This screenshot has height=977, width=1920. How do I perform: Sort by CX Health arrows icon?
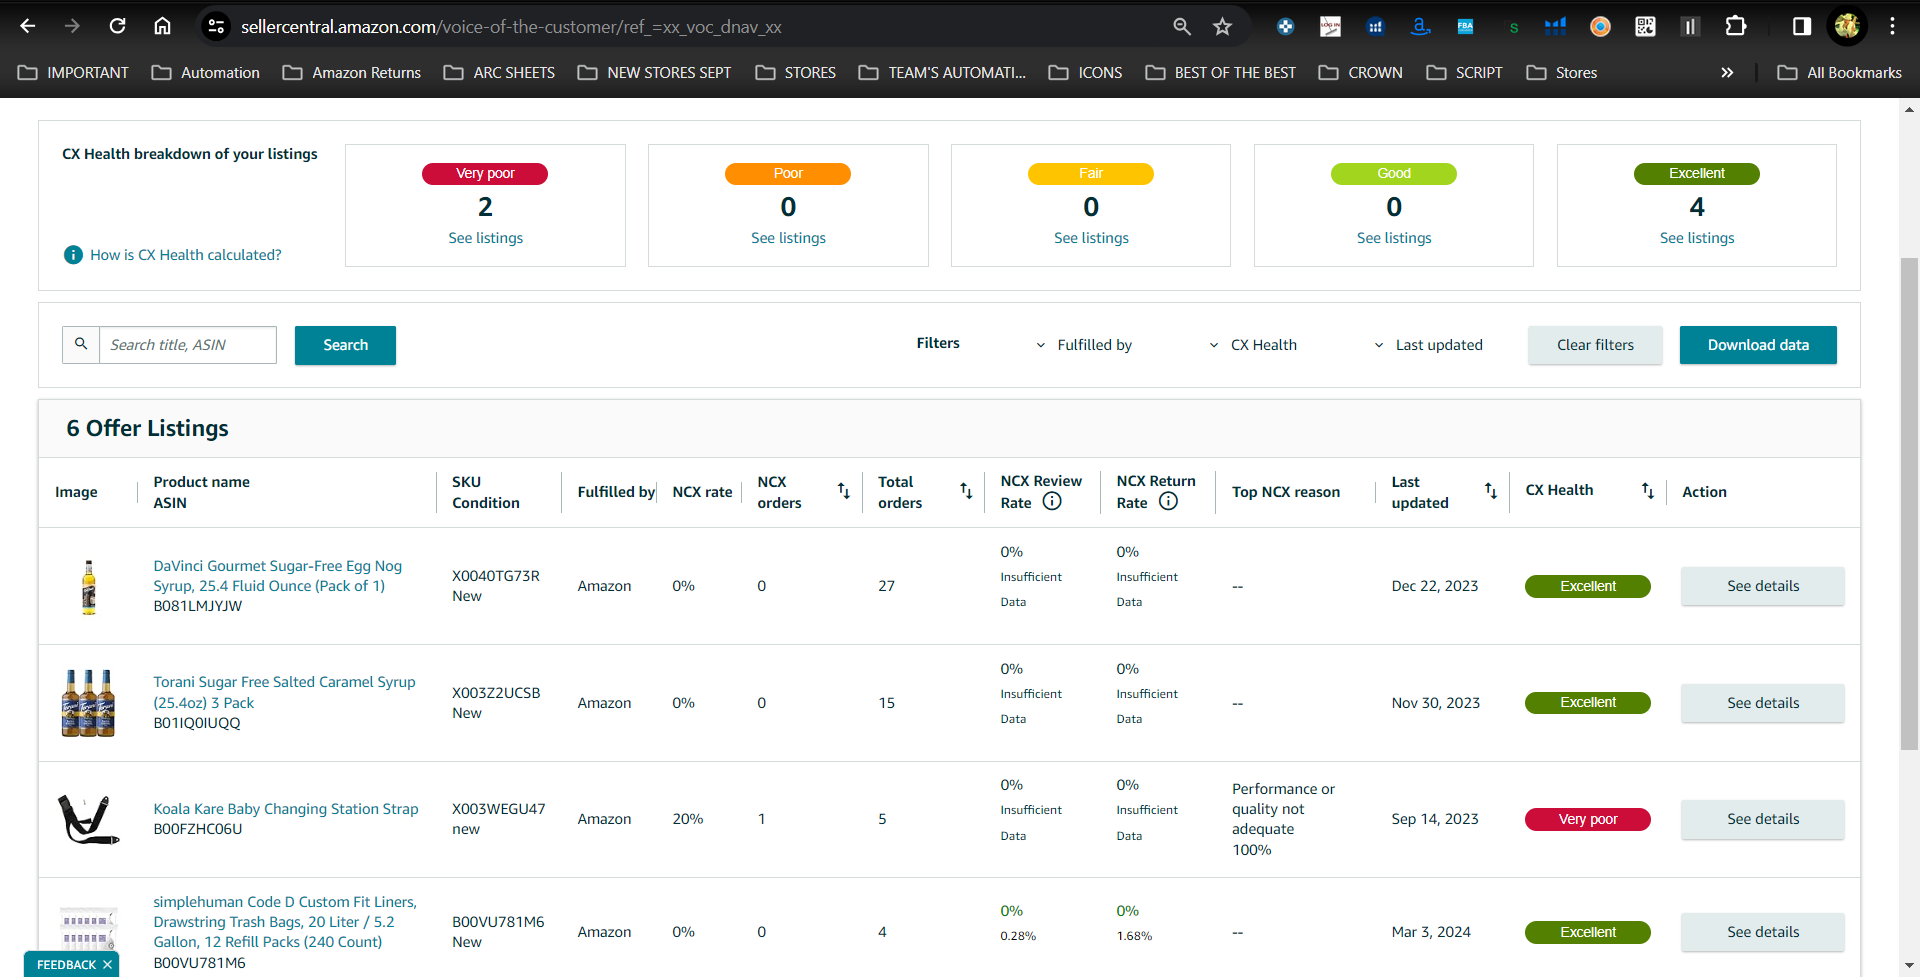tap(1648, 491)
